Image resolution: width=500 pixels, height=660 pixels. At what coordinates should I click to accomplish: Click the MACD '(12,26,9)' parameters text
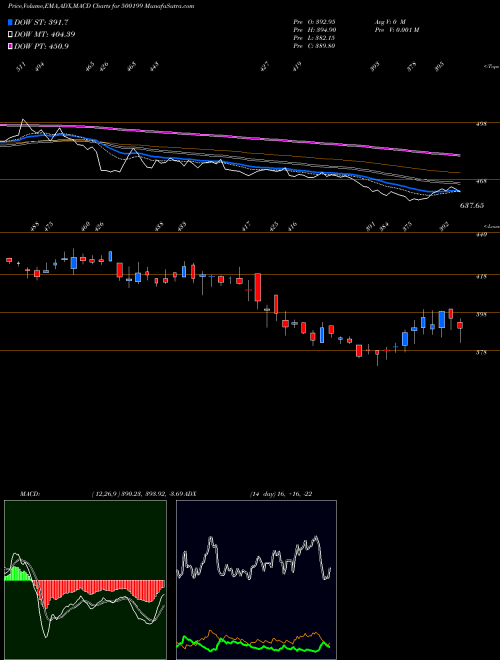[104, 494]
